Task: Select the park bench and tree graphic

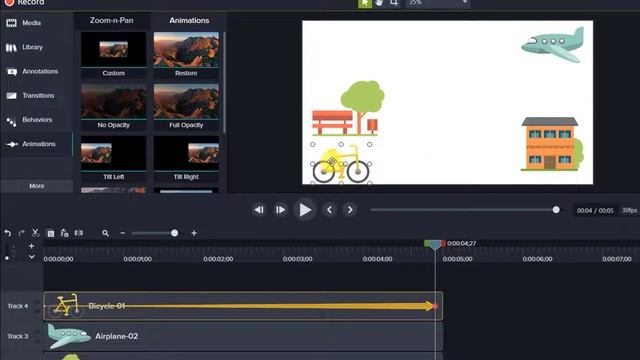Action: pyautogui.click(x=348, y=108)
